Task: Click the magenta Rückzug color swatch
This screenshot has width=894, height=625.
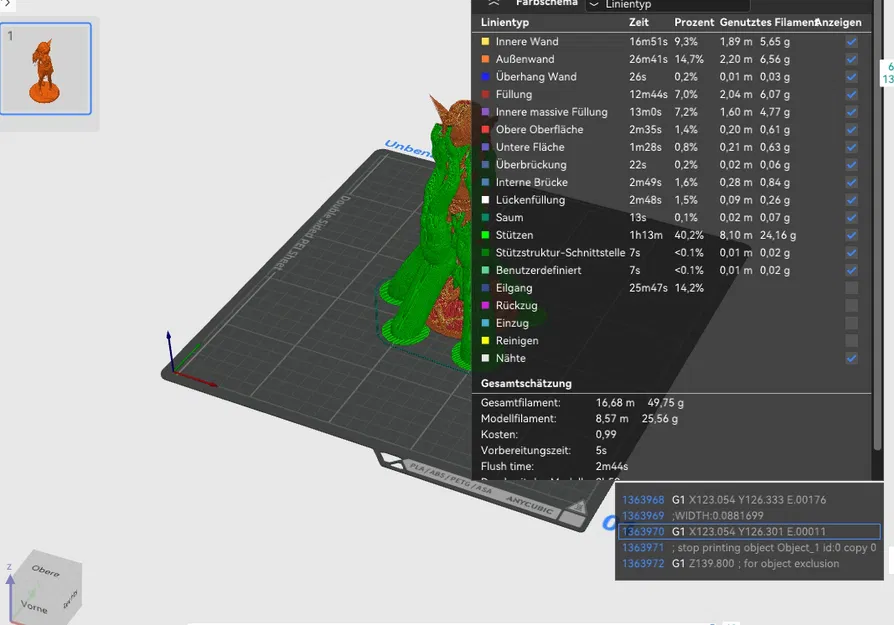Action: 485,306
